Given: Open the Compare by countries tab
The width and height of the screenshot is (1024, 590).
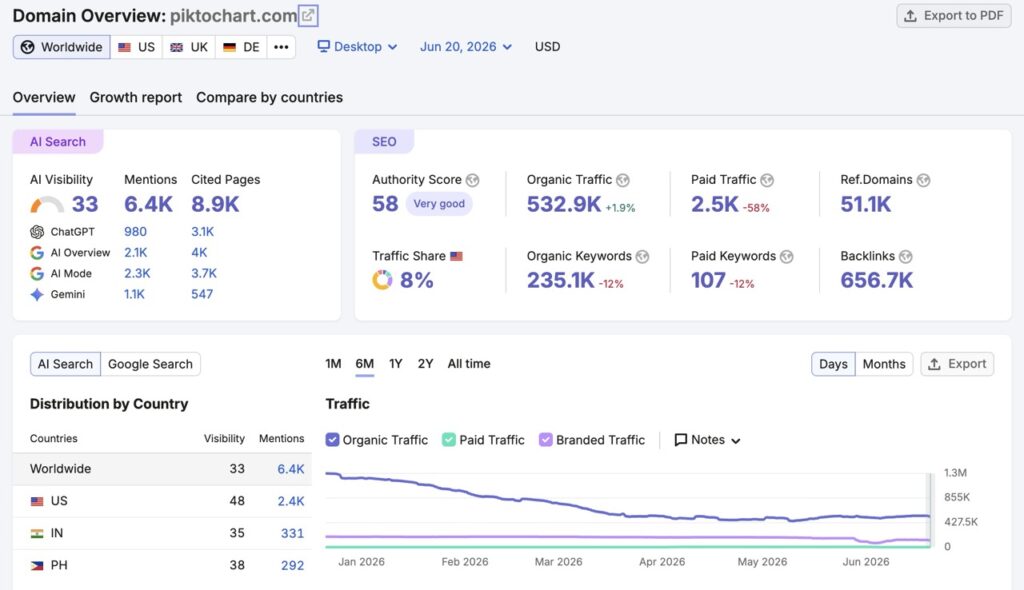Looking at the screenshot, I should 269,97.
